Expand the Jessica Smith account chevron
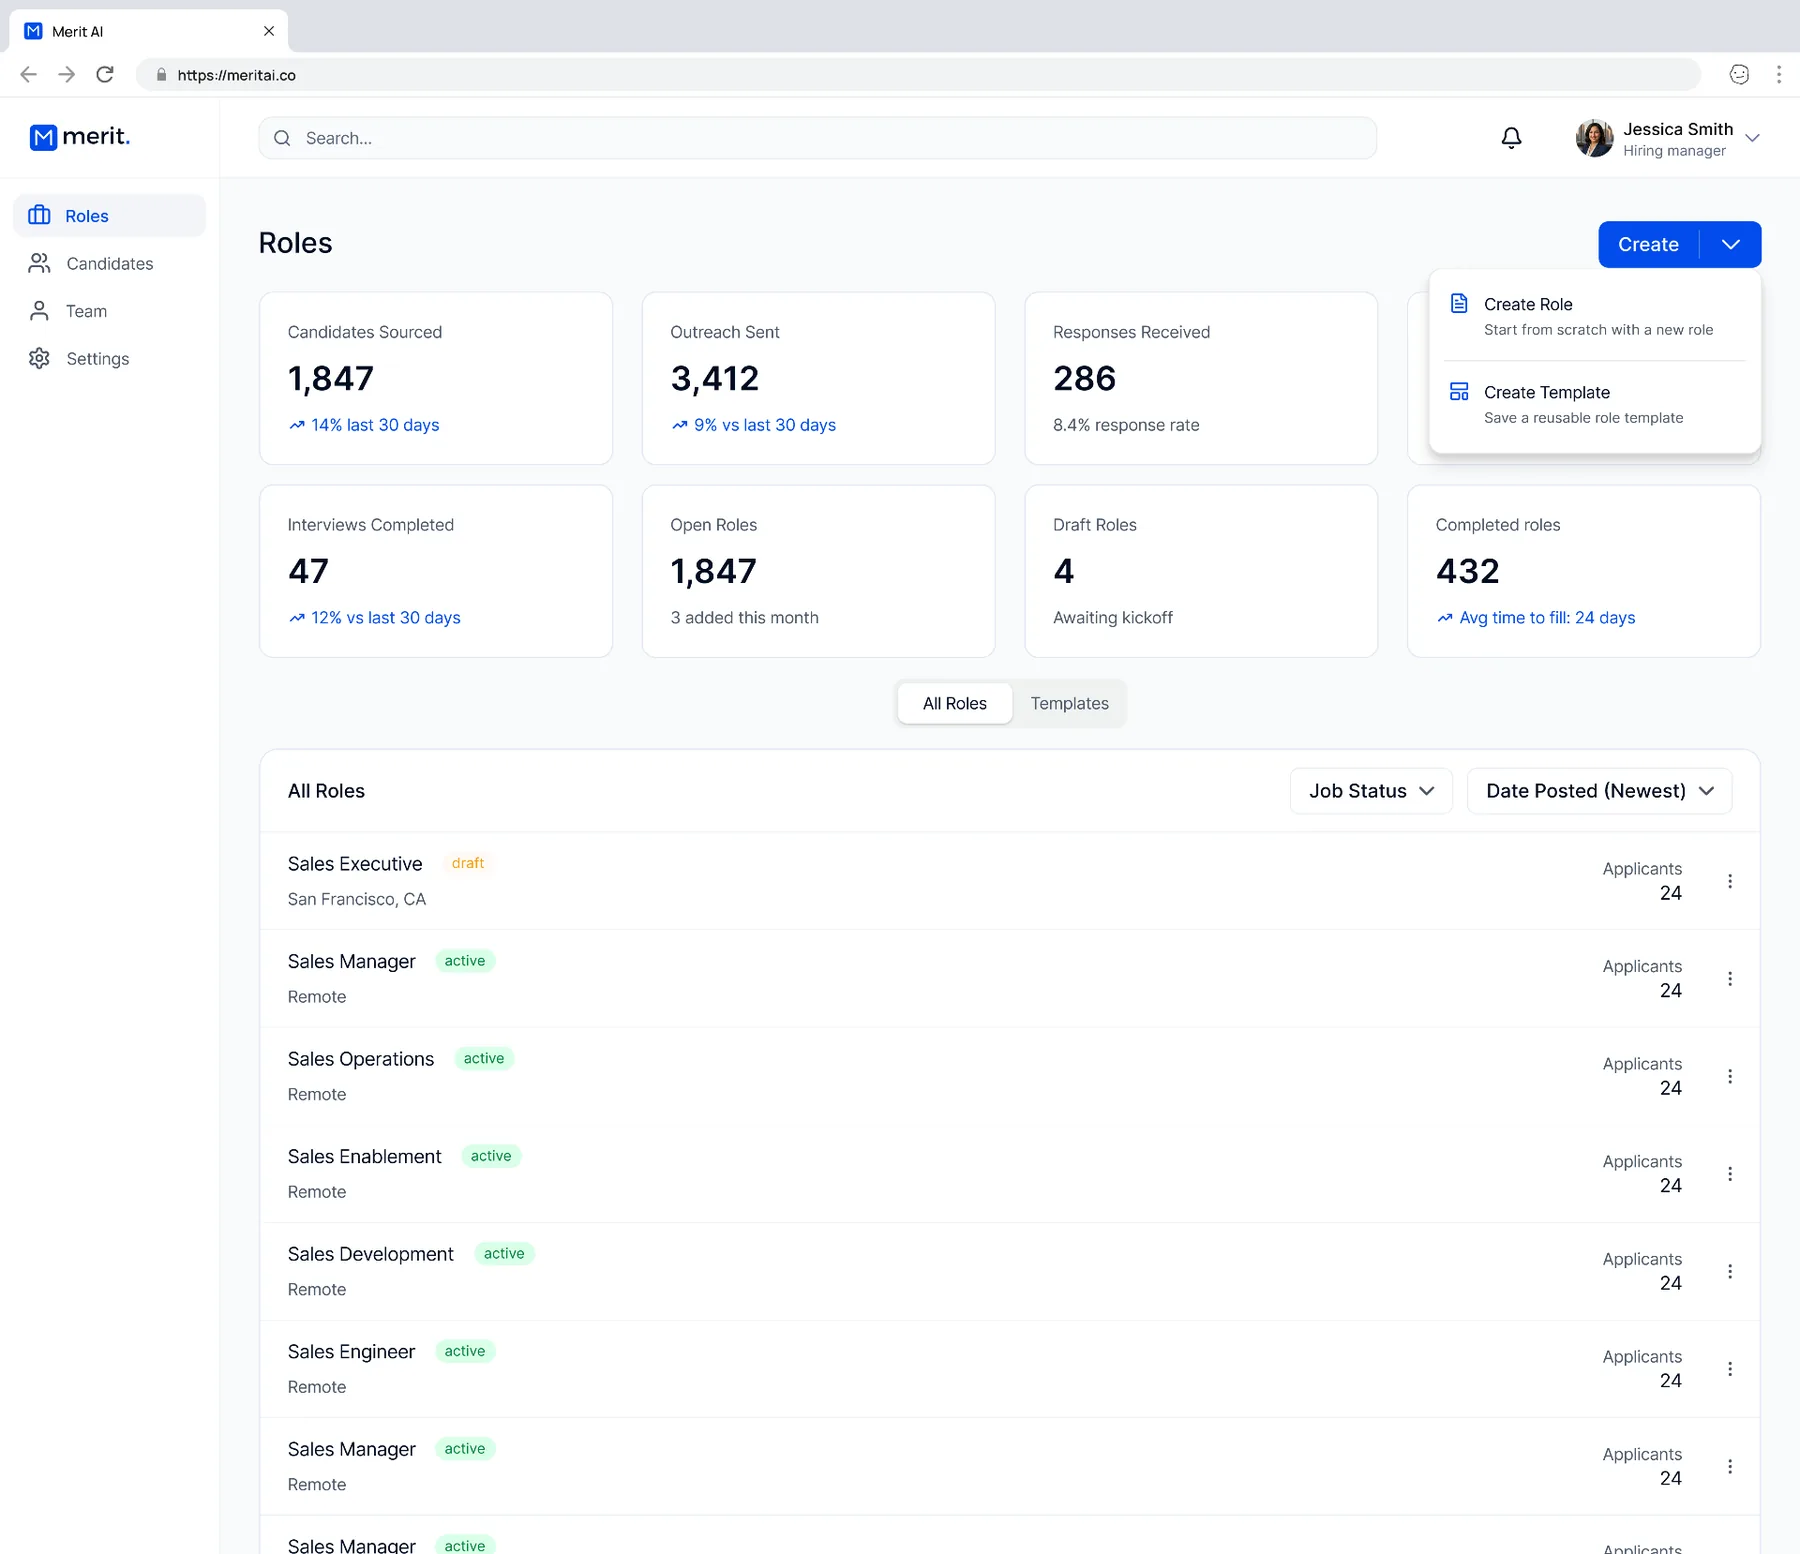This screenshot has height=1554, width=1800. (1752, 138)
